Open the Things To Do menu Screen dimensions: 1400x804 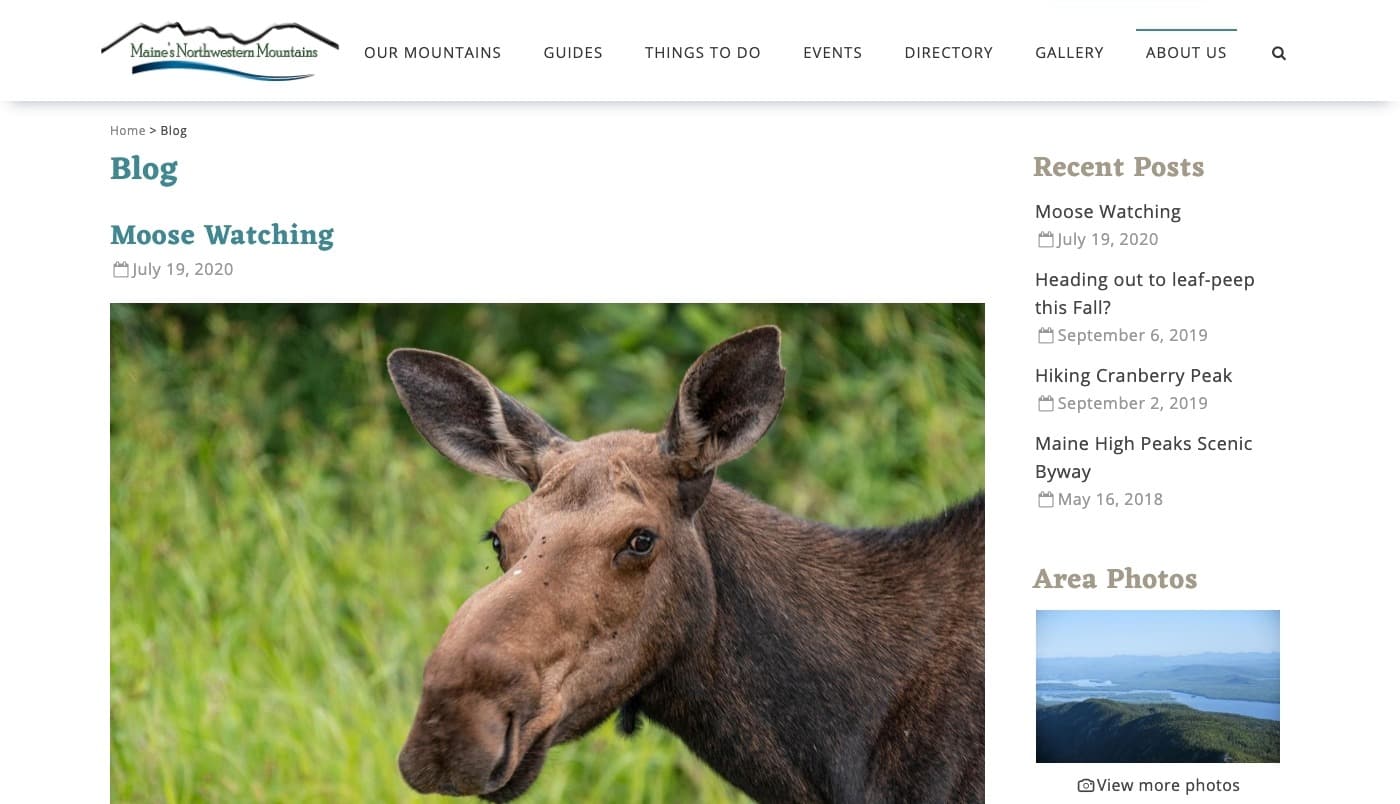(x=703, y=53)
